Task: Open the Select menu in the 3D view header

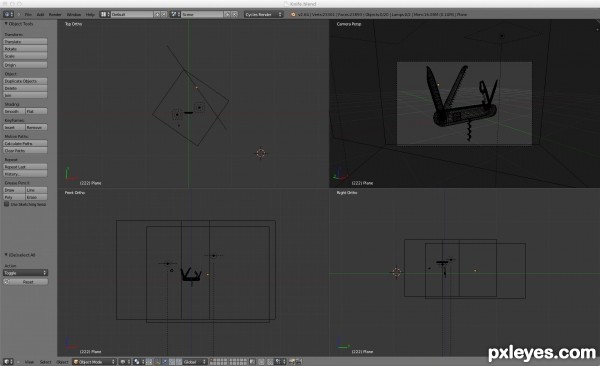Action: [45, 361]
